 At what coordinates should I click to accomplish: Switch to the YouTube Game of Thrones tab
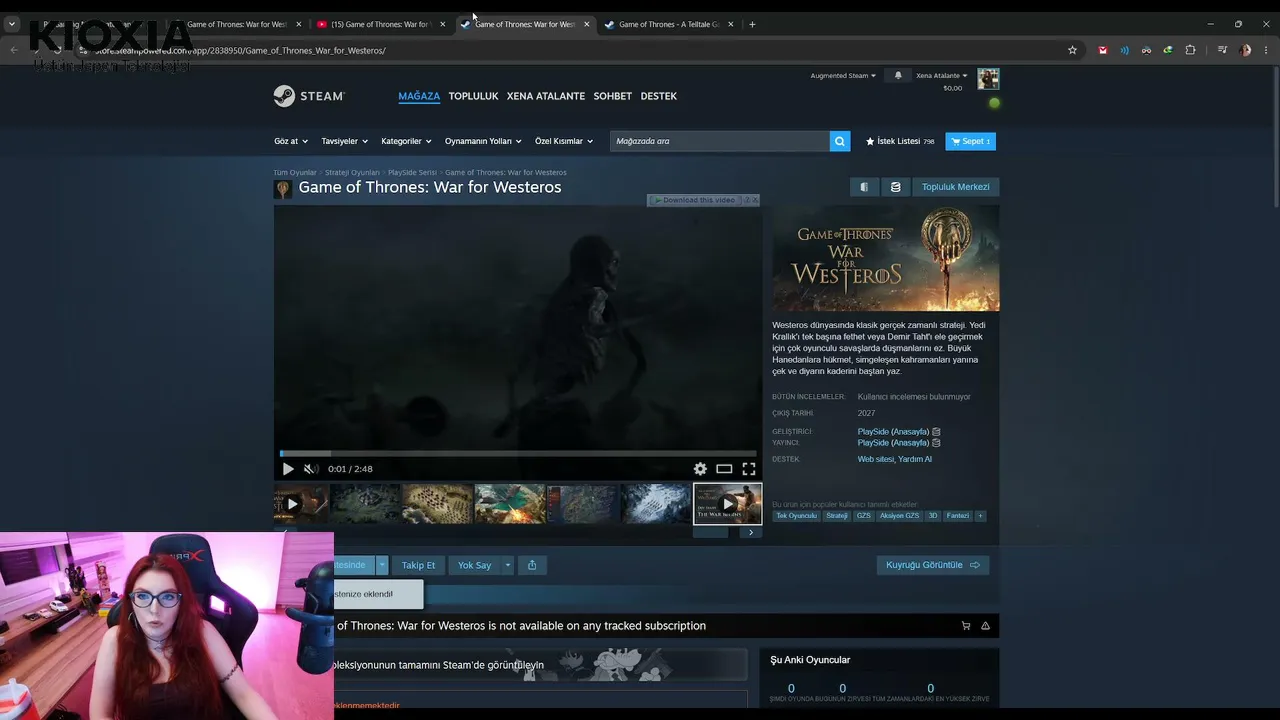[x=380, y=24]
